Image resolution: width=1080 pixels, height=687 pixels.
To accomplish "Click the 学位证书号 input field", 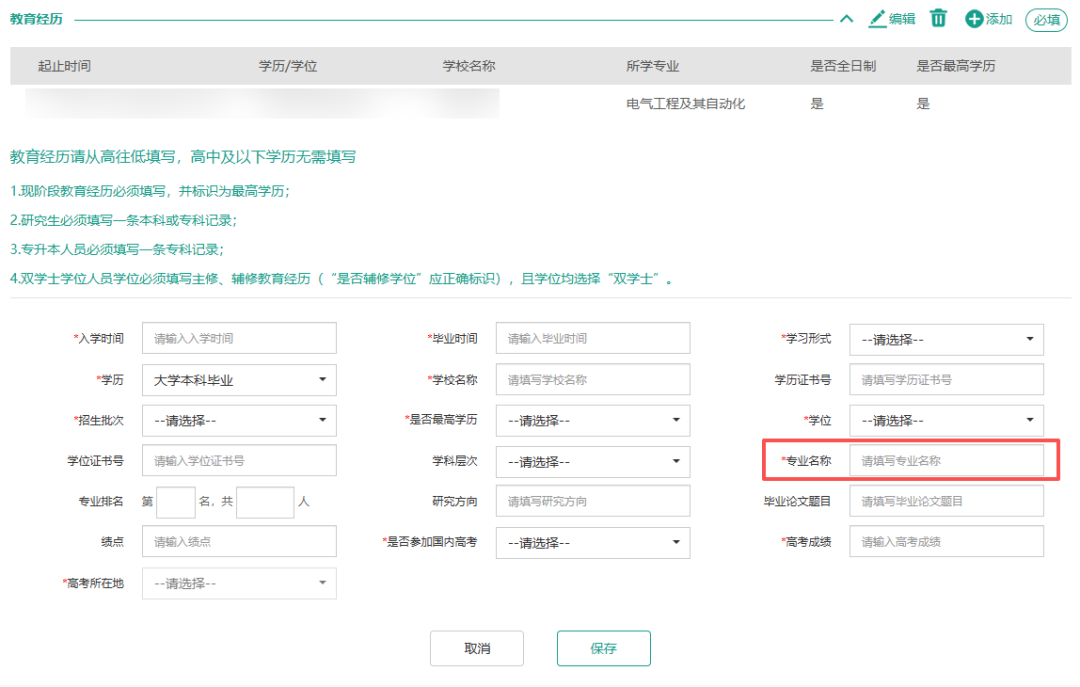I will pyautogui.click(x=239, y=460).
